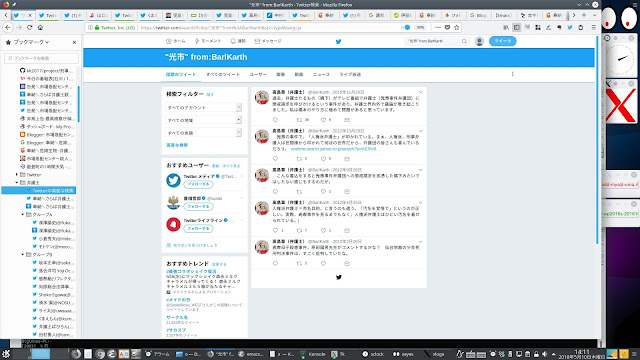Screen dimensions: 640x360
Task: Select Twitterの高度な検索 bookmark
Action: [39, 191]
